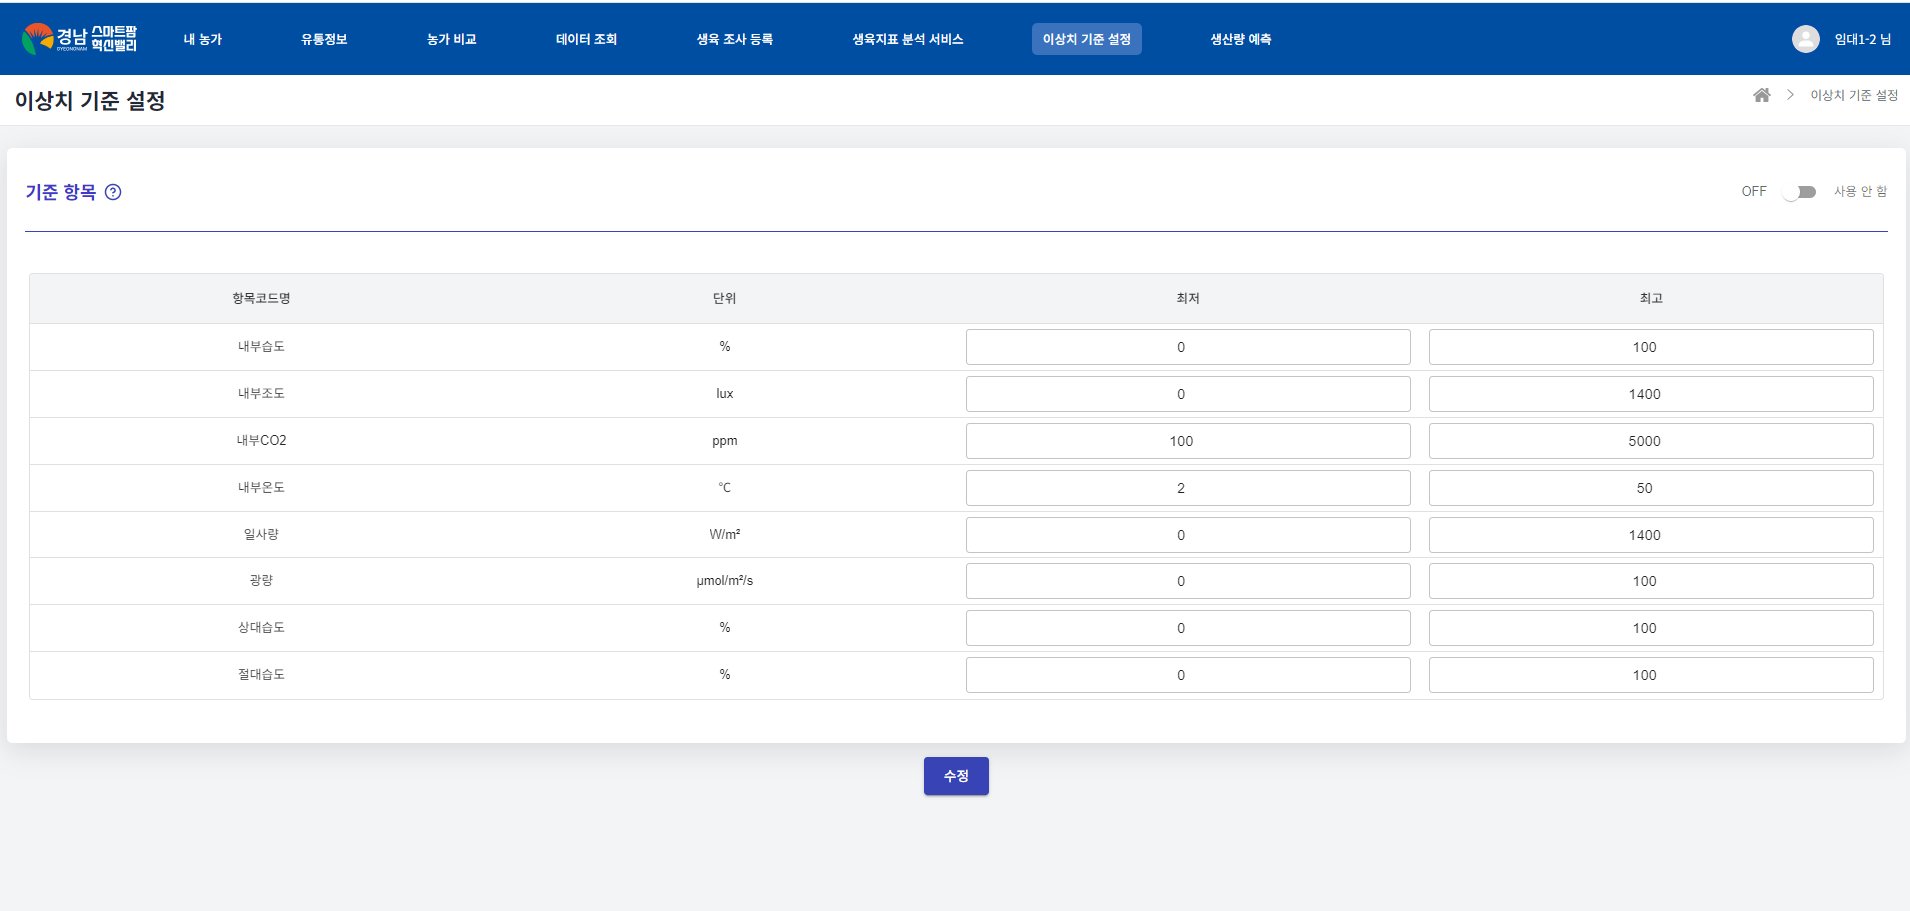This screenshot has width=1910, height=911.
Task: Edit 광량 minimum value field
Action: click(1188, 581)
